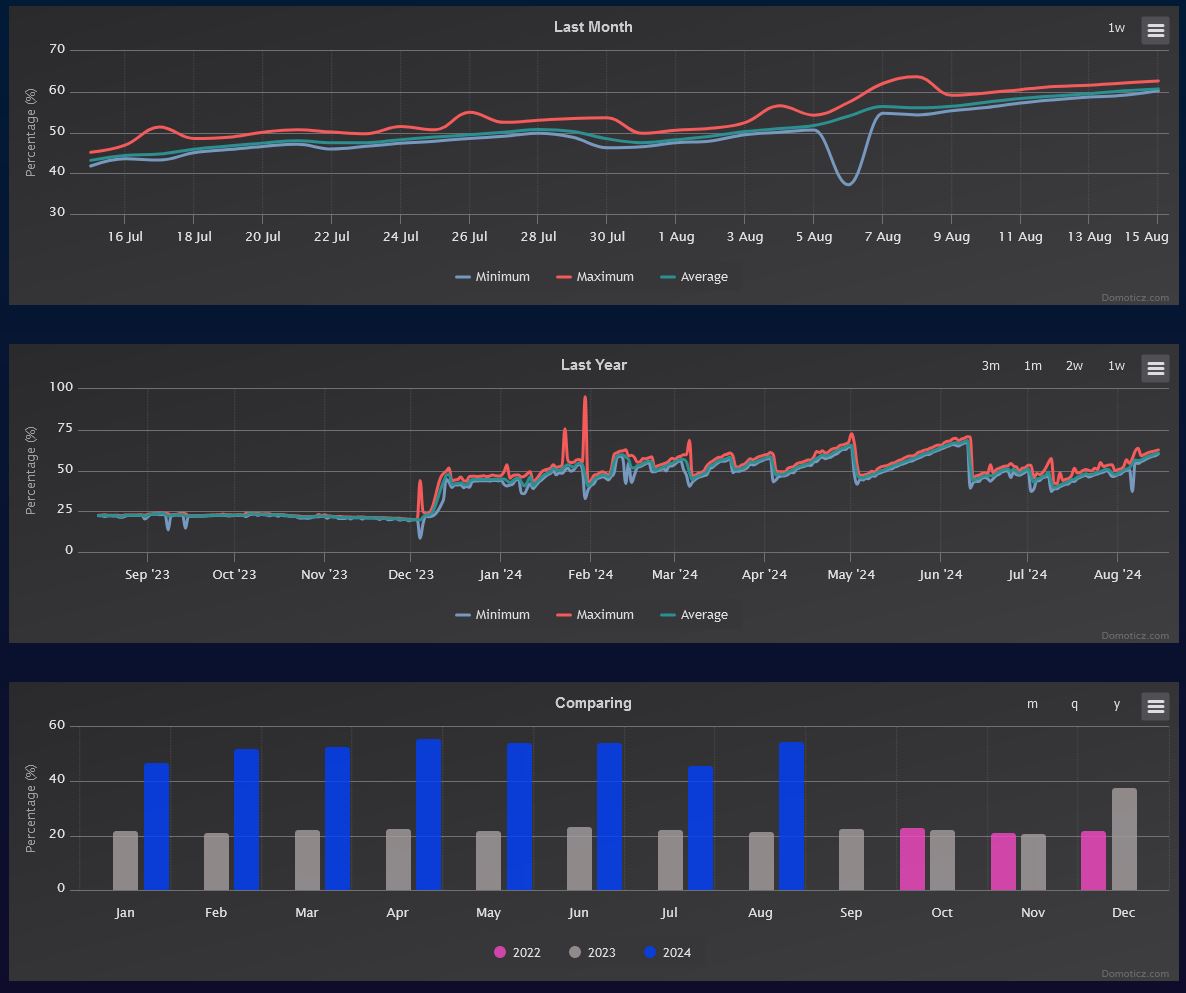Open the Last Month chart hamburger menu
This screenshot has width=1186, height=993.
1155,30
